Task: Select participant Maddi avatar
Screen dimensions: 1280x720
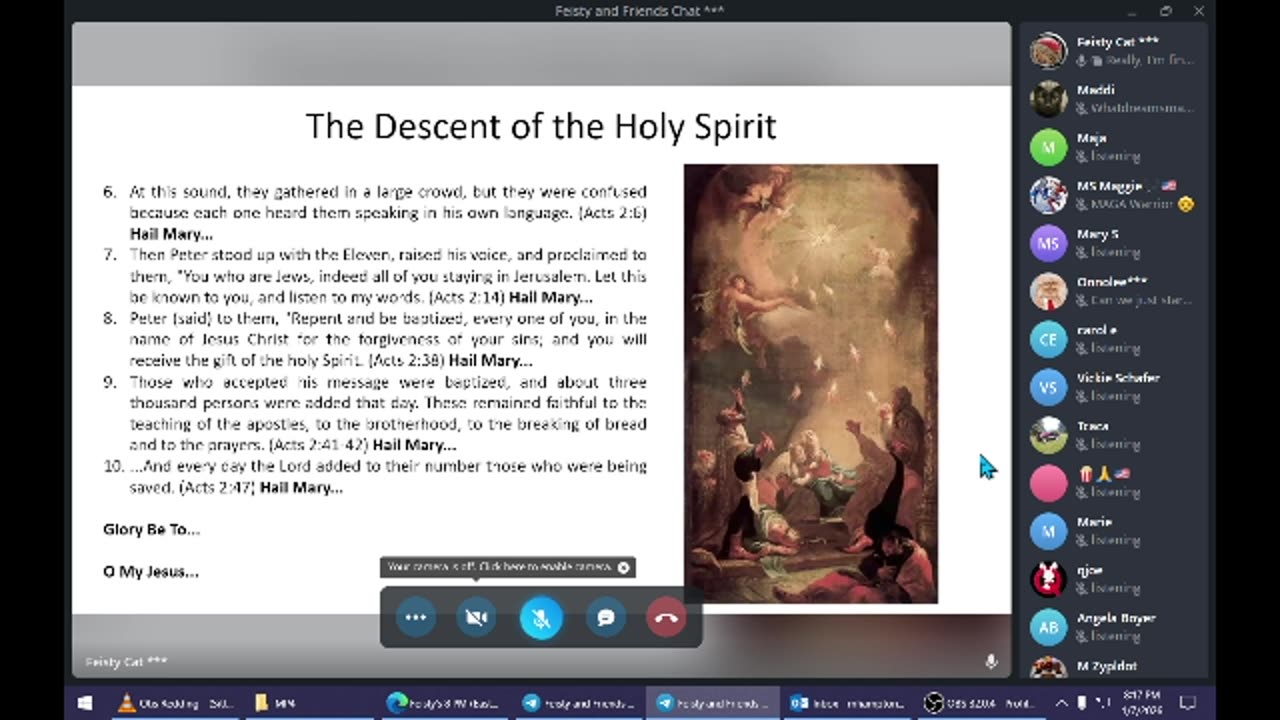Action: 1048,98
